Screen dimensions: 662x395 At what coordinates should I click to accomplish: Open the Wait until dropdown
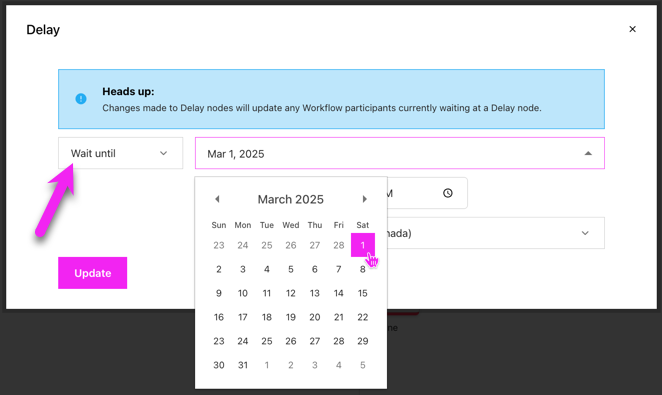coord(120,153)
